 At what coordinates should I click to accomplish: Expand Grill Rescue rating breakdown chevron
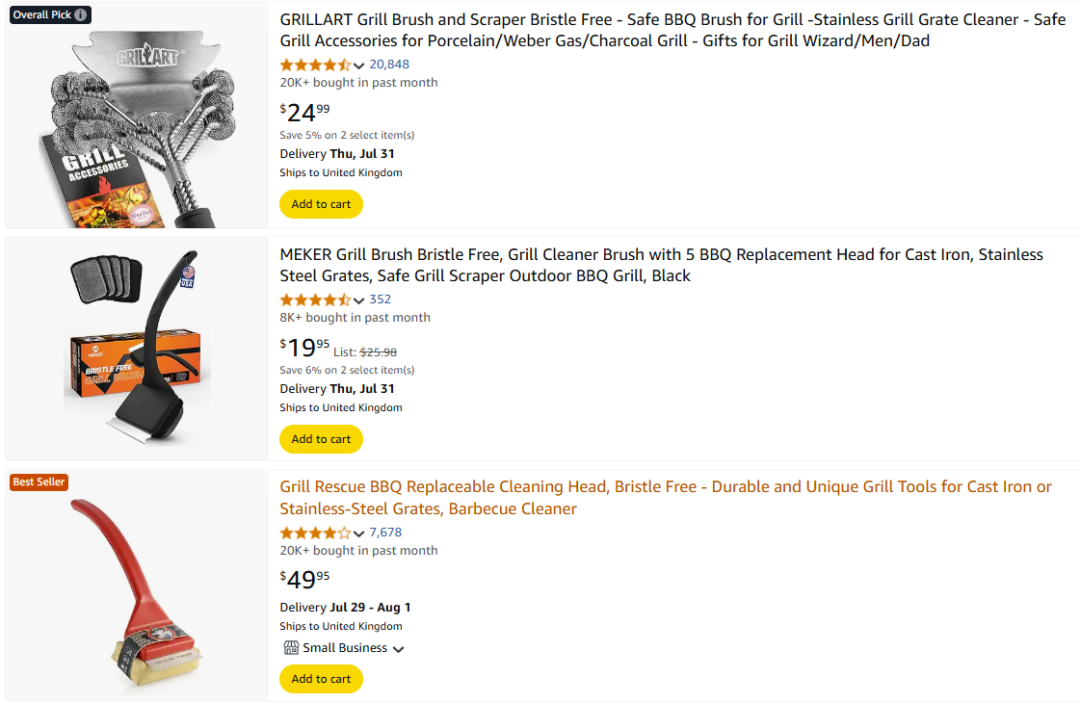359,534
